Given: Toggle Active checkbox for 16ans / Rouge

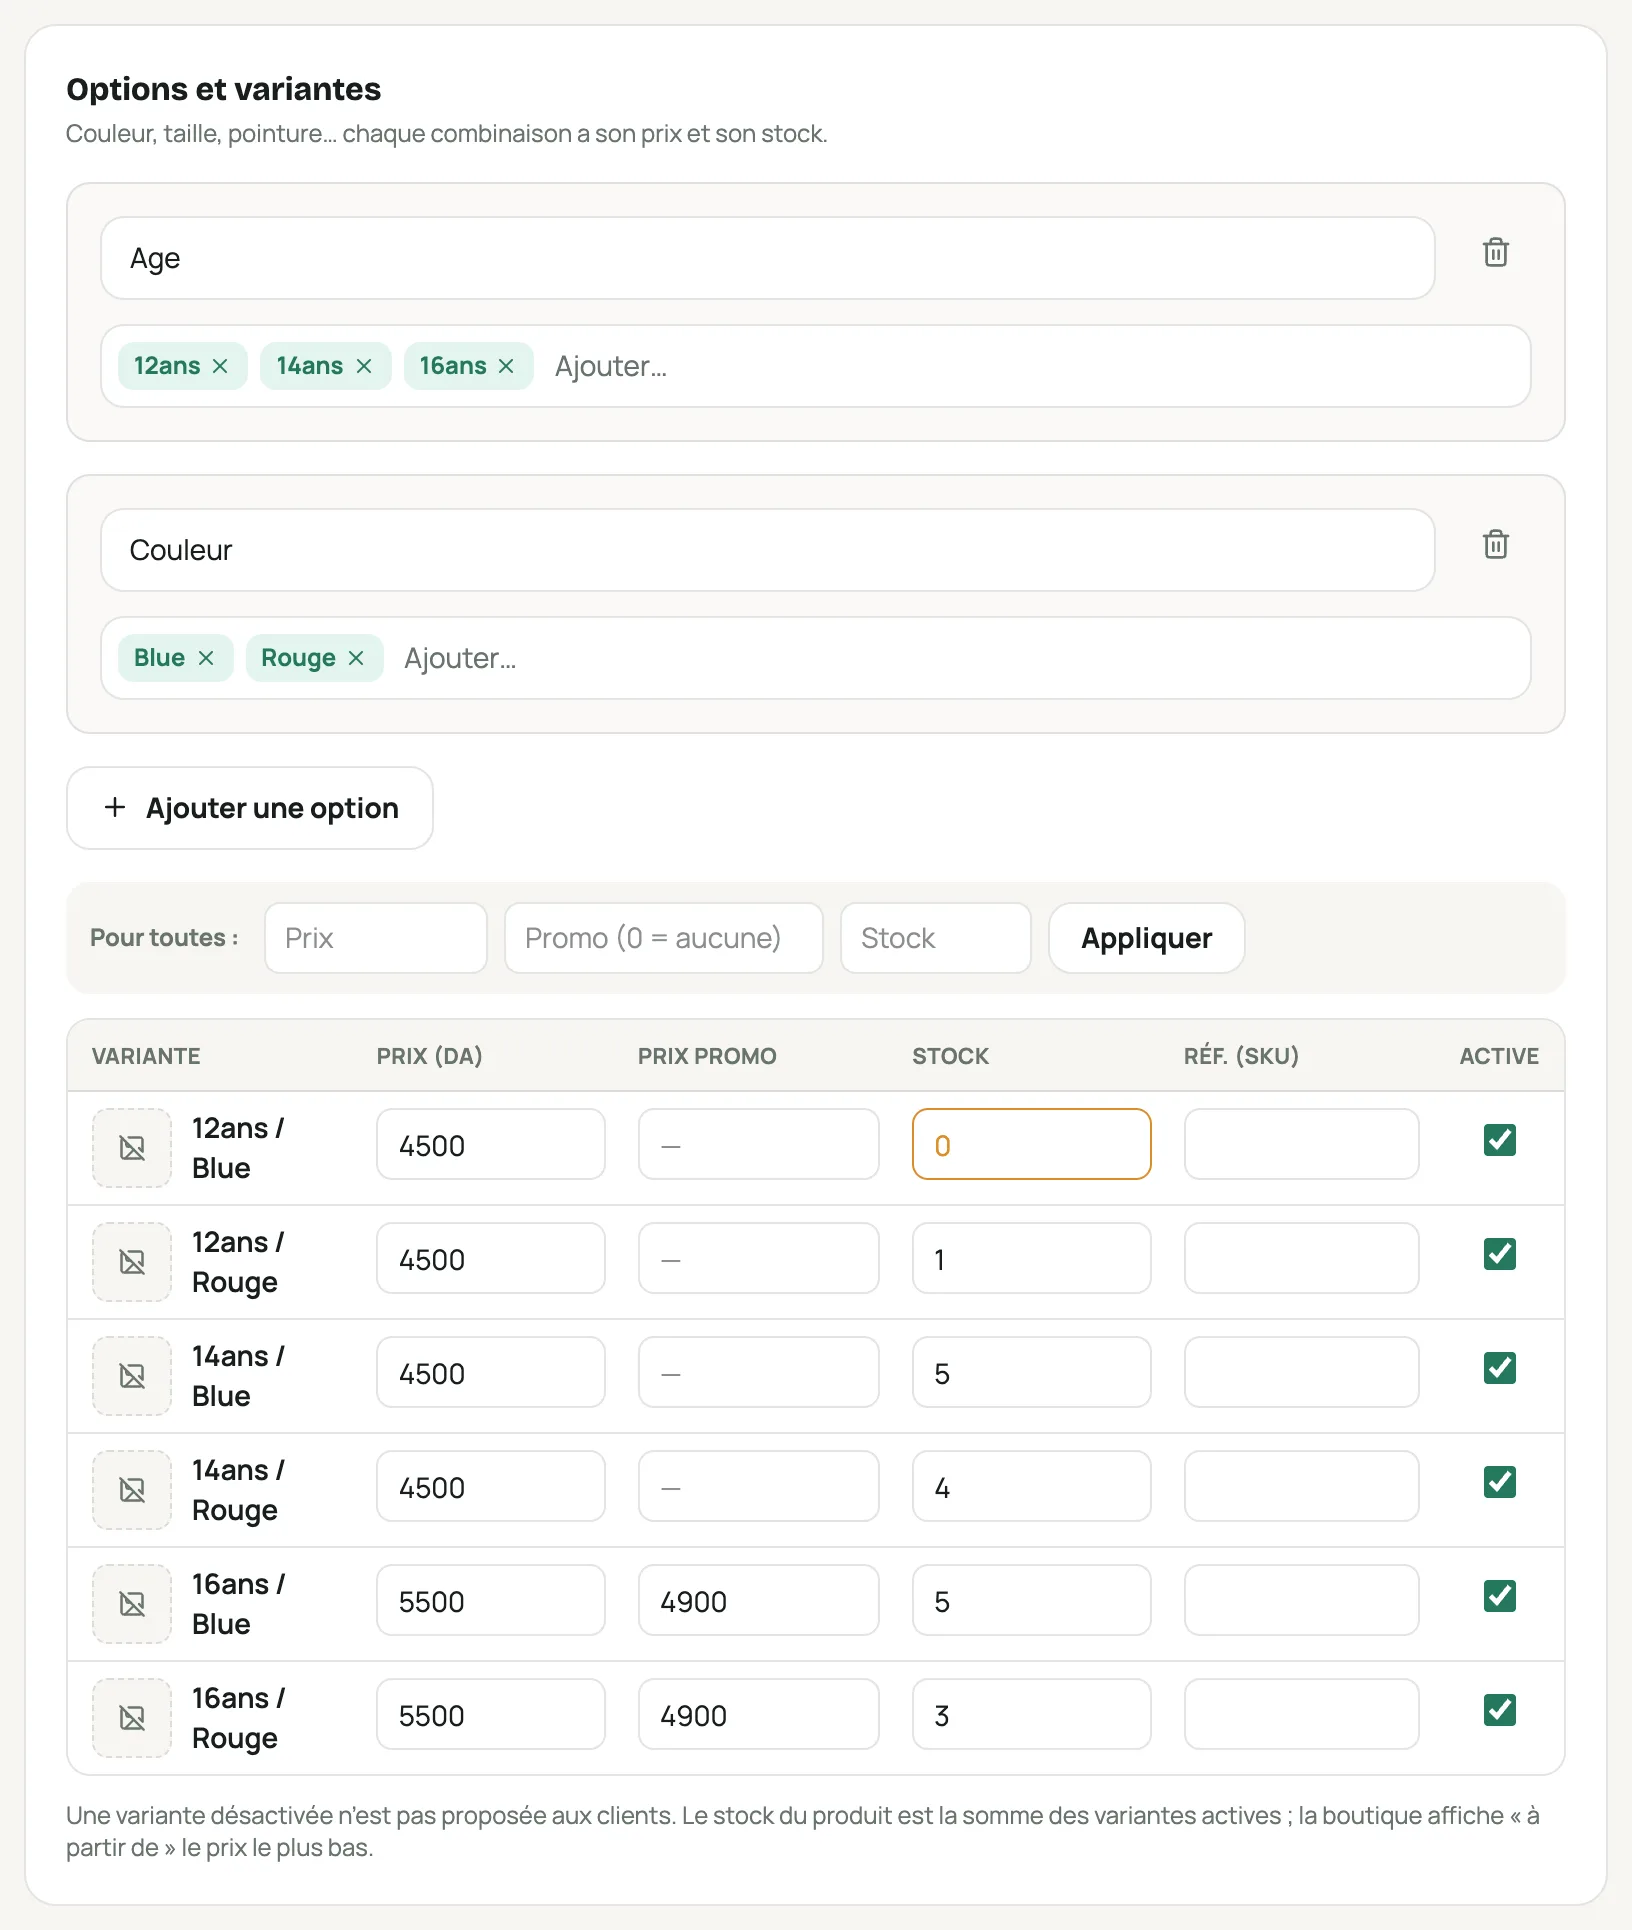Looking at the screenshot, I should (1500, 1710).
